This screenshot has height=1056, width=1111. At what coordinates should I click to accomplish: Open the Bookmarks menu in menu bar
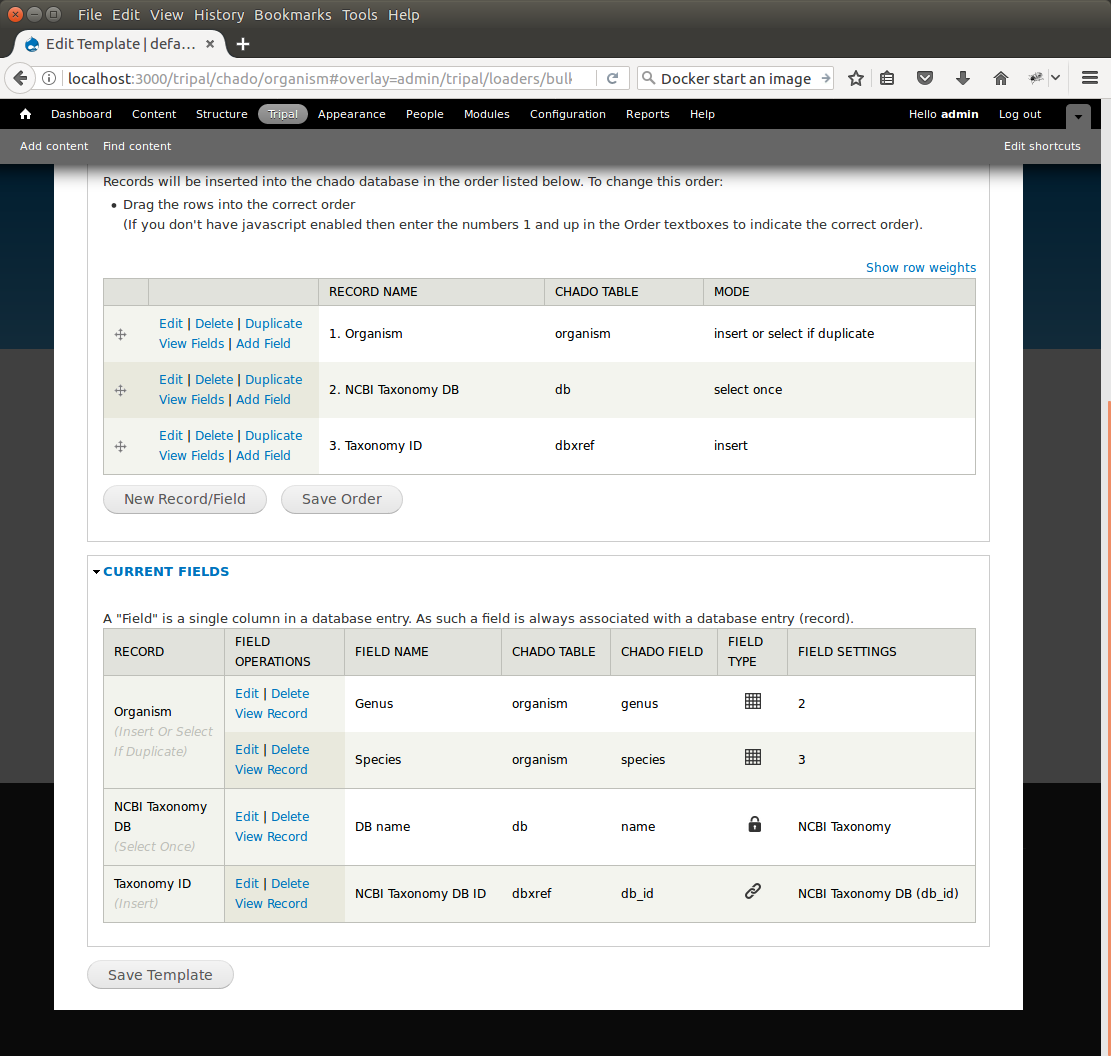tap(292, 15)
